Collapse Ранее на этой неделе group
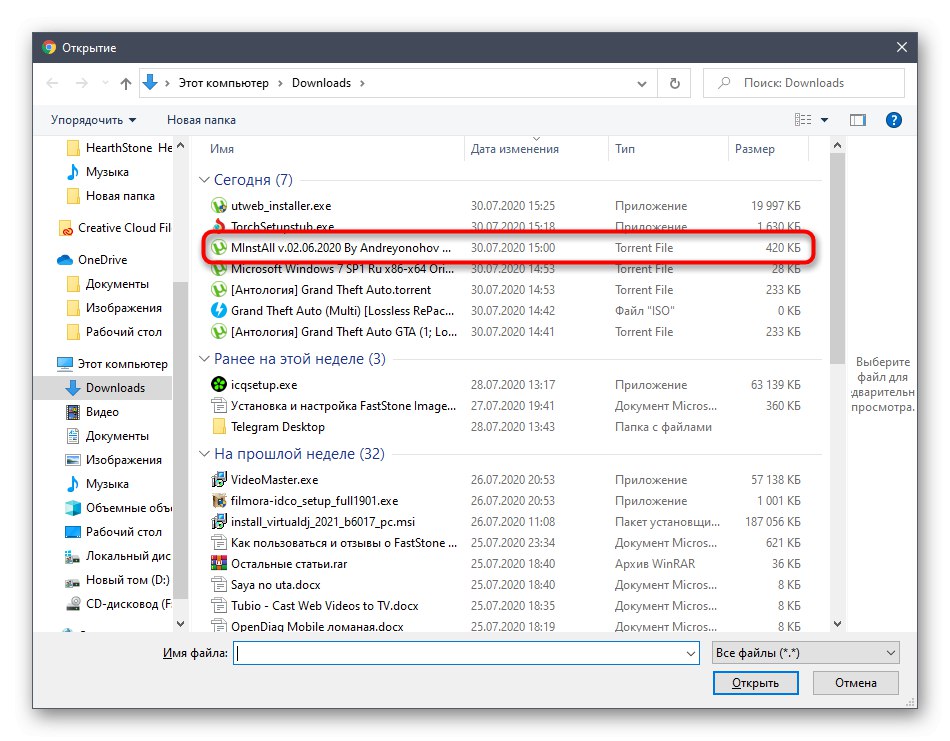The image size is (950, 741). (204, 359)
